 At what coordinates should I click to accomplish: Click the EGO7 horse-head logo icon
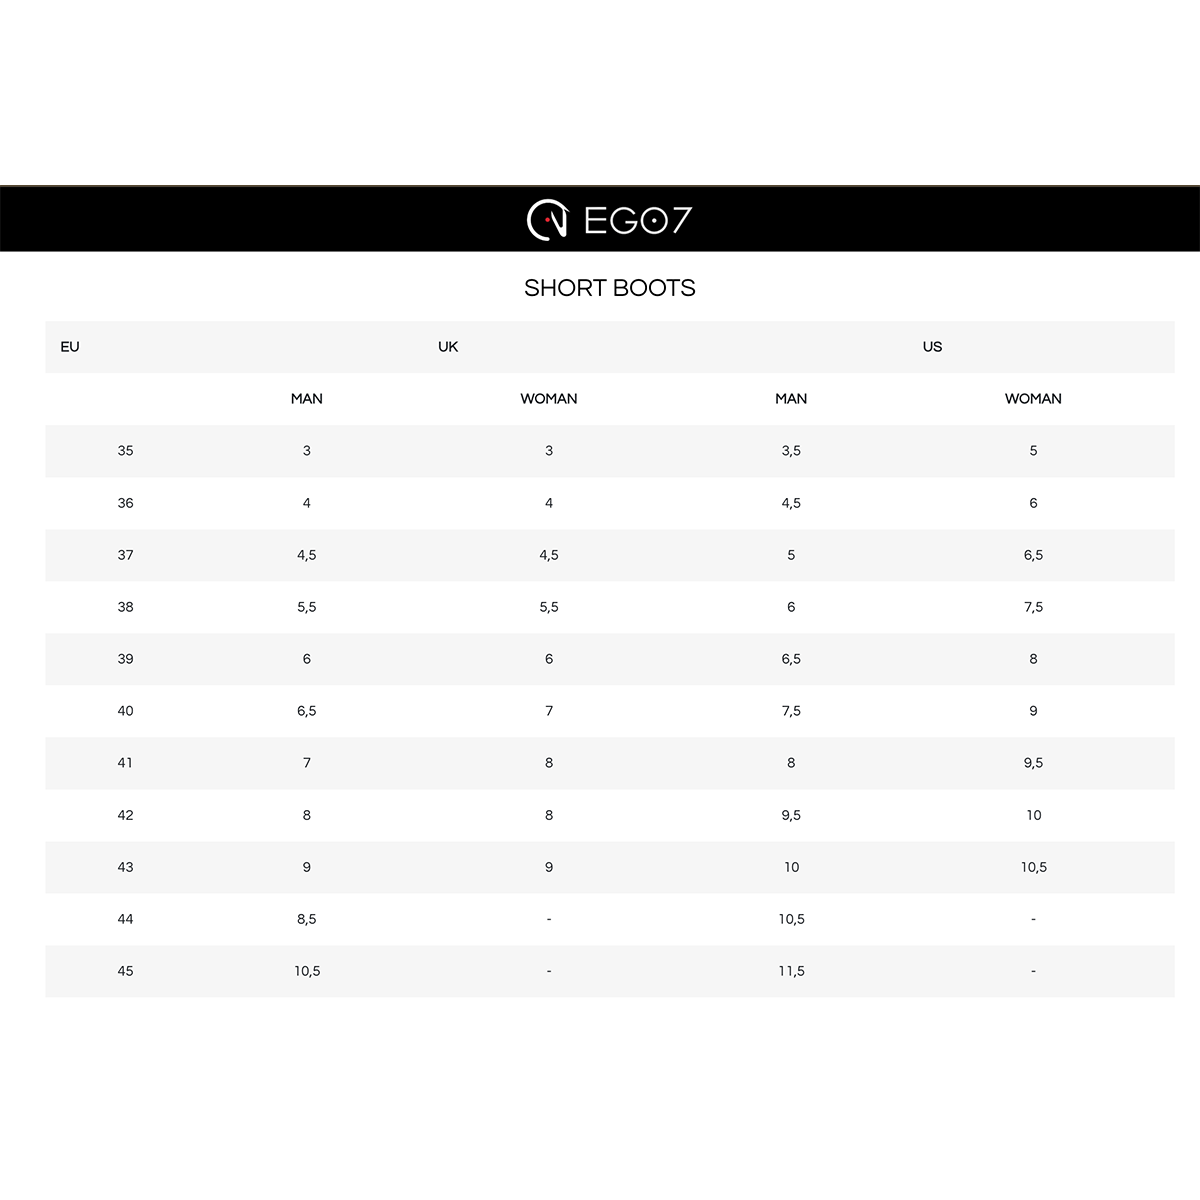(x=547, y=220)
